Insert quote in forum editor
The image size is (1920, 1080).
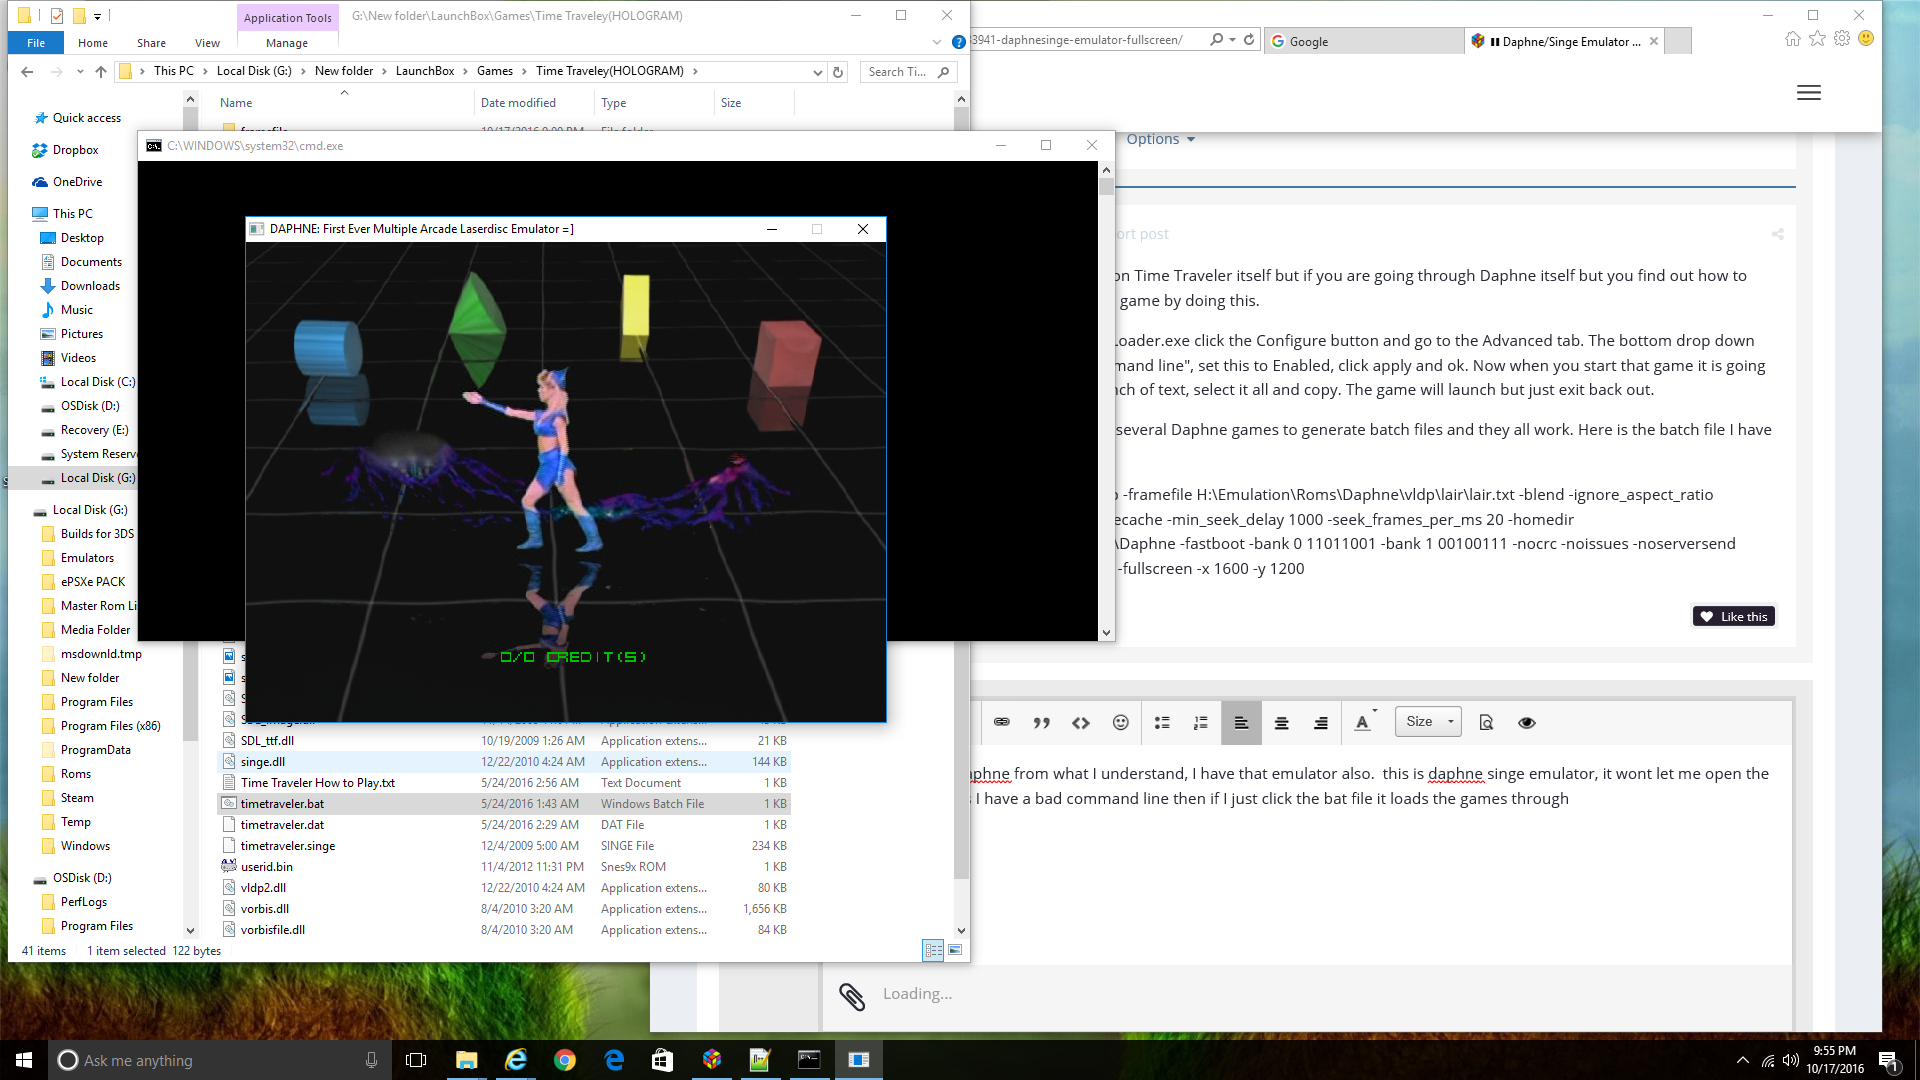click(x=1041, y=722)
